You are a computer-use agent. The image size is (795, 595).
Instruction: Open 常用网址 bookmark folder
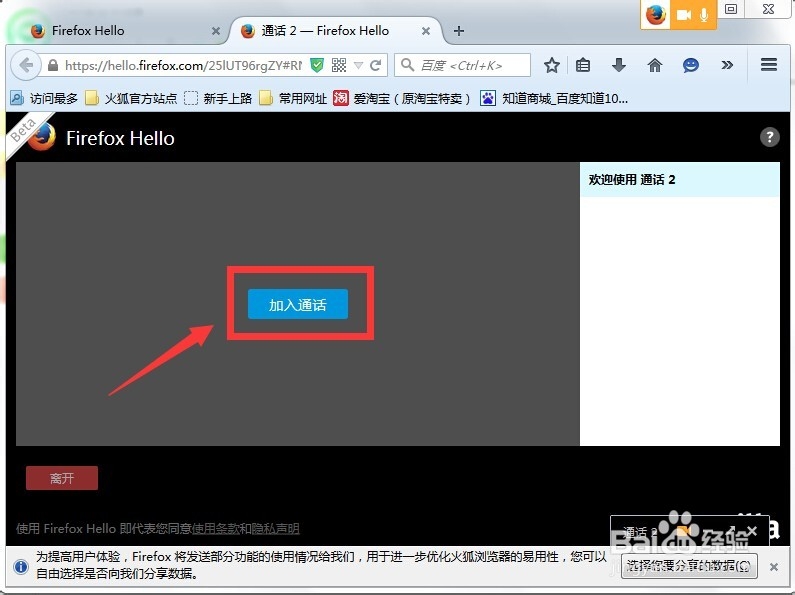point(293,98)
